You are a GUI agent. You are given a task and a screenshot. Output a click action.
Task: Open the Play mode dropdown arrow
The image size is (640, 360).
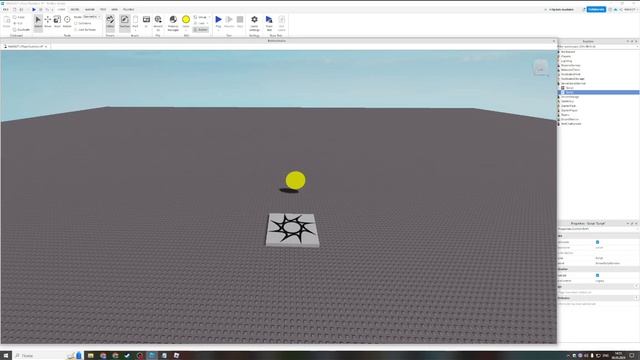pyautogui.click(x=218, y=30)
